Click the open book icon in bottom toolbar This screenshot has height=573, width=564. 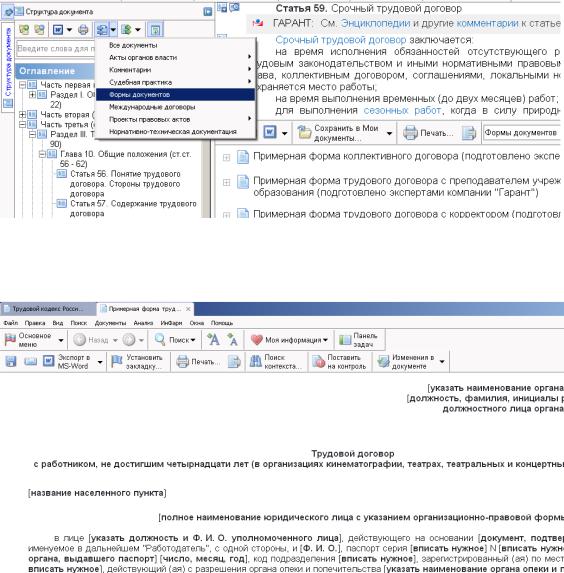30,361
